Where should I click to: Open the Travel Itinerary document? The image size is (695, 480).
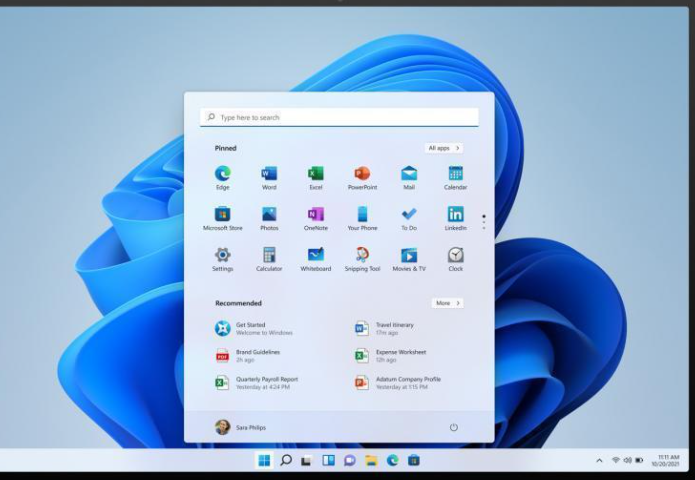384,328
